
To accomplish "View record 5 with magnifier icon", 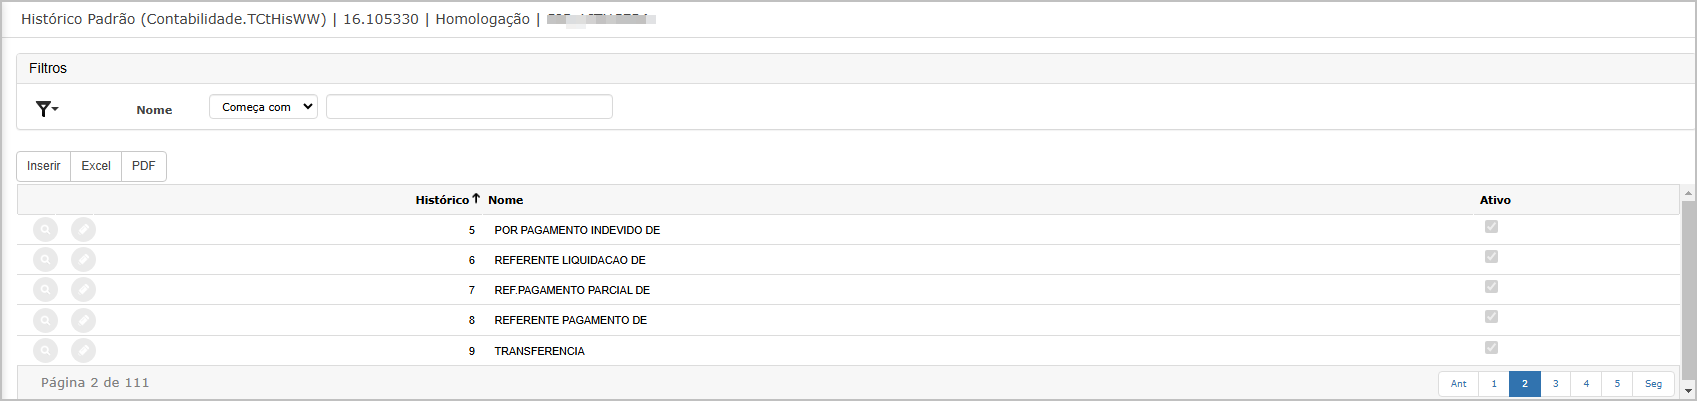I will pos(45,230).
